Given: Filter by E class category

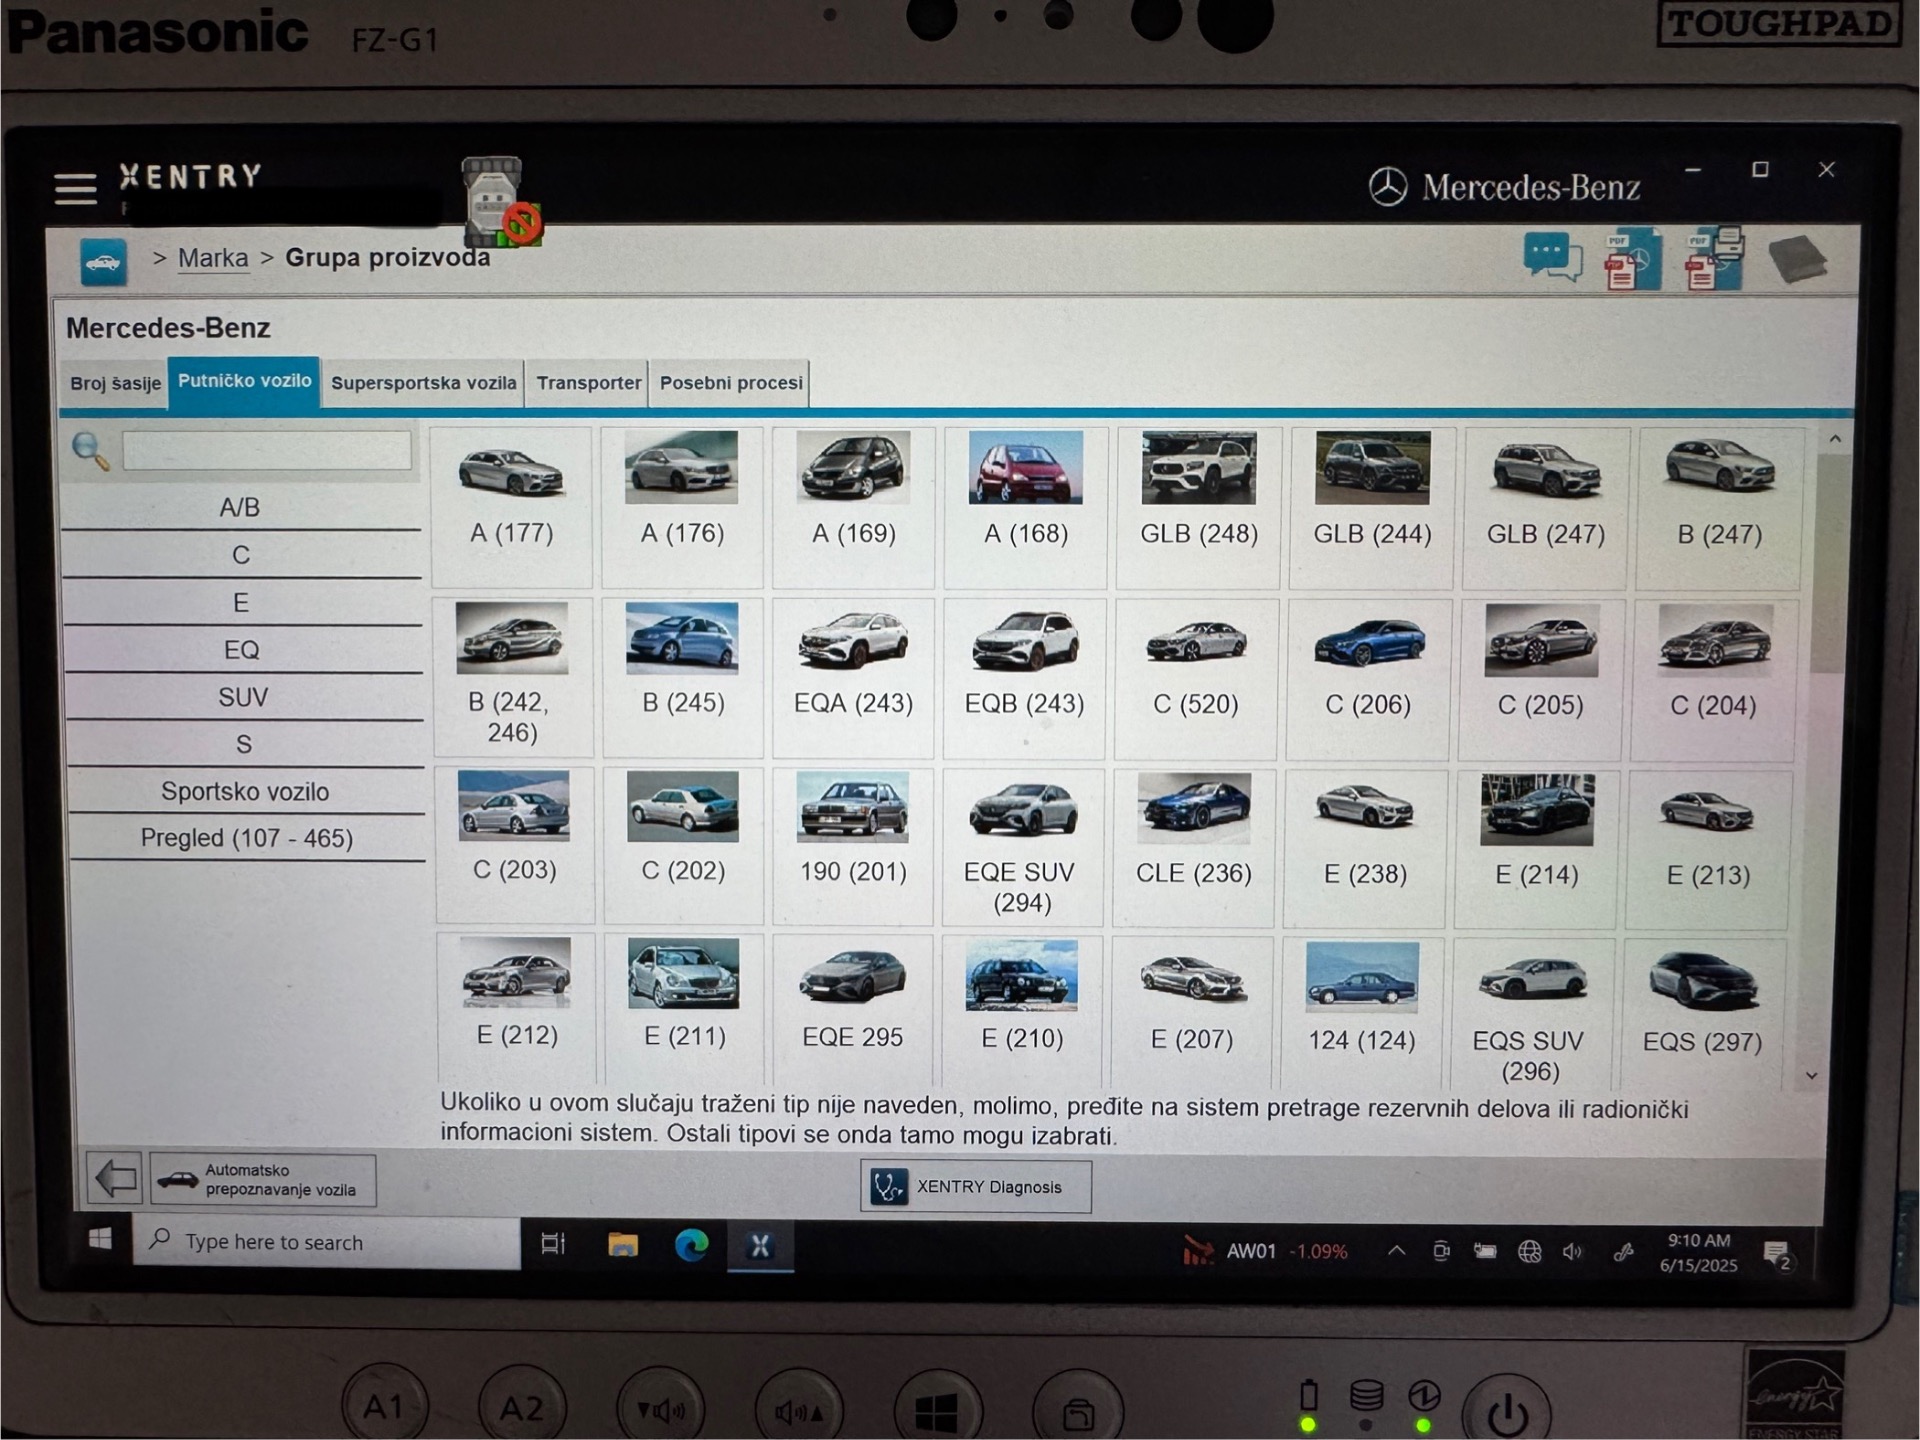Looking at the screenshot, I should [x=241, y=603].
